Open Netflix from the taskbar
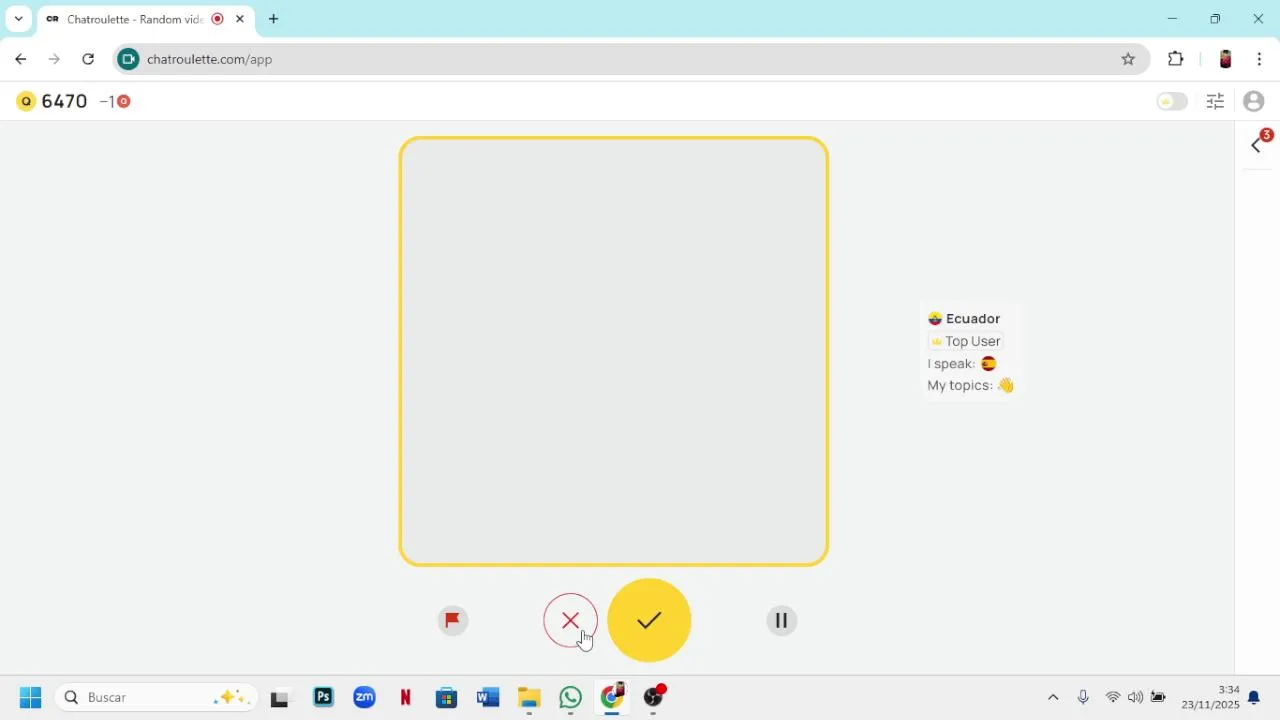 [x=406, y=698]
